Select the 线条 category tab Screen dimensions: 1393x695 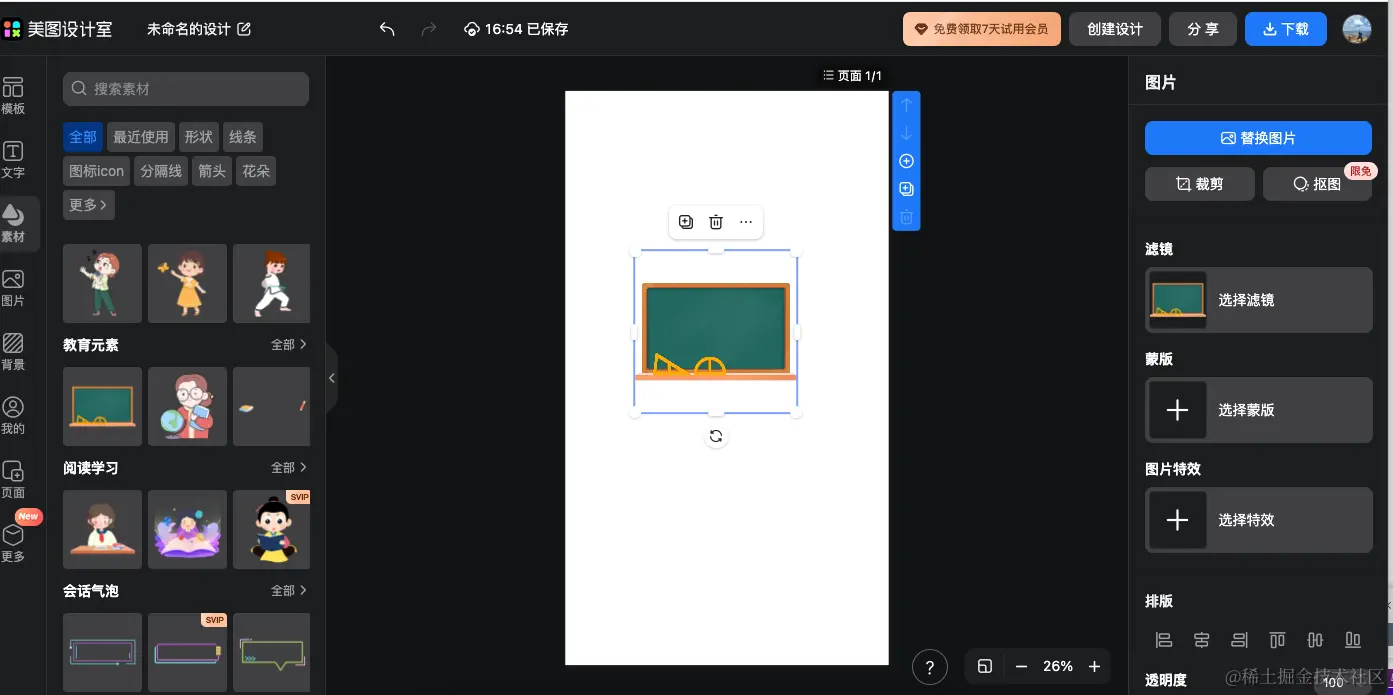[243, 136]
